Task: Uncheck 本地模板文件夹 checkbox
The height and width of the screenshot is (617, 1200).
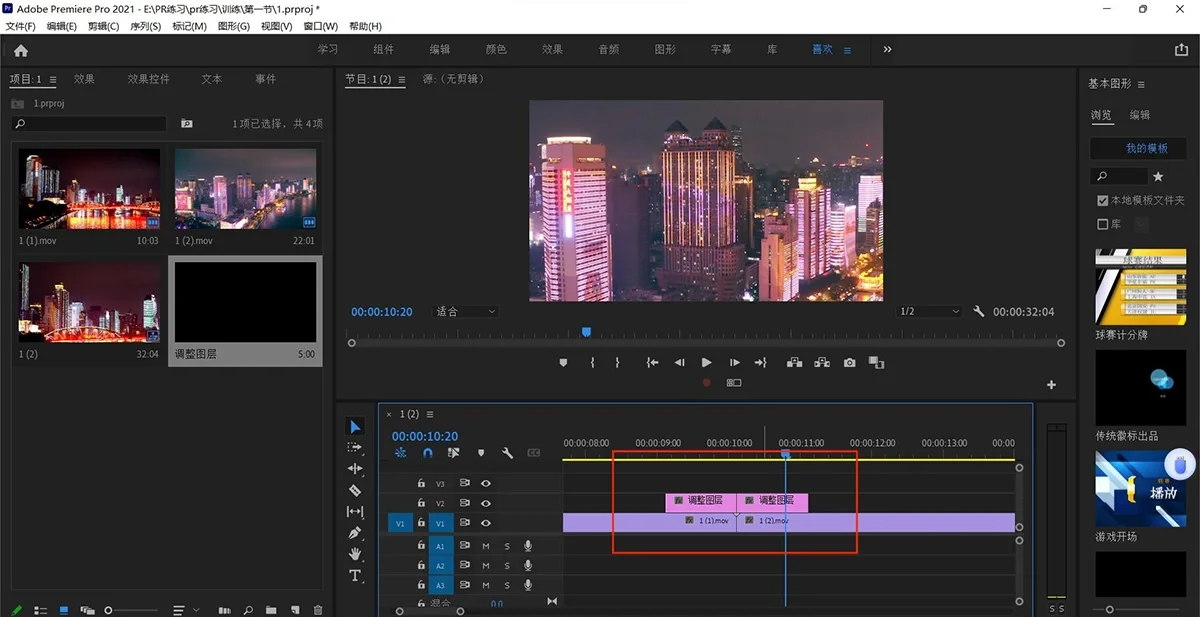Action: (1103, 201)
